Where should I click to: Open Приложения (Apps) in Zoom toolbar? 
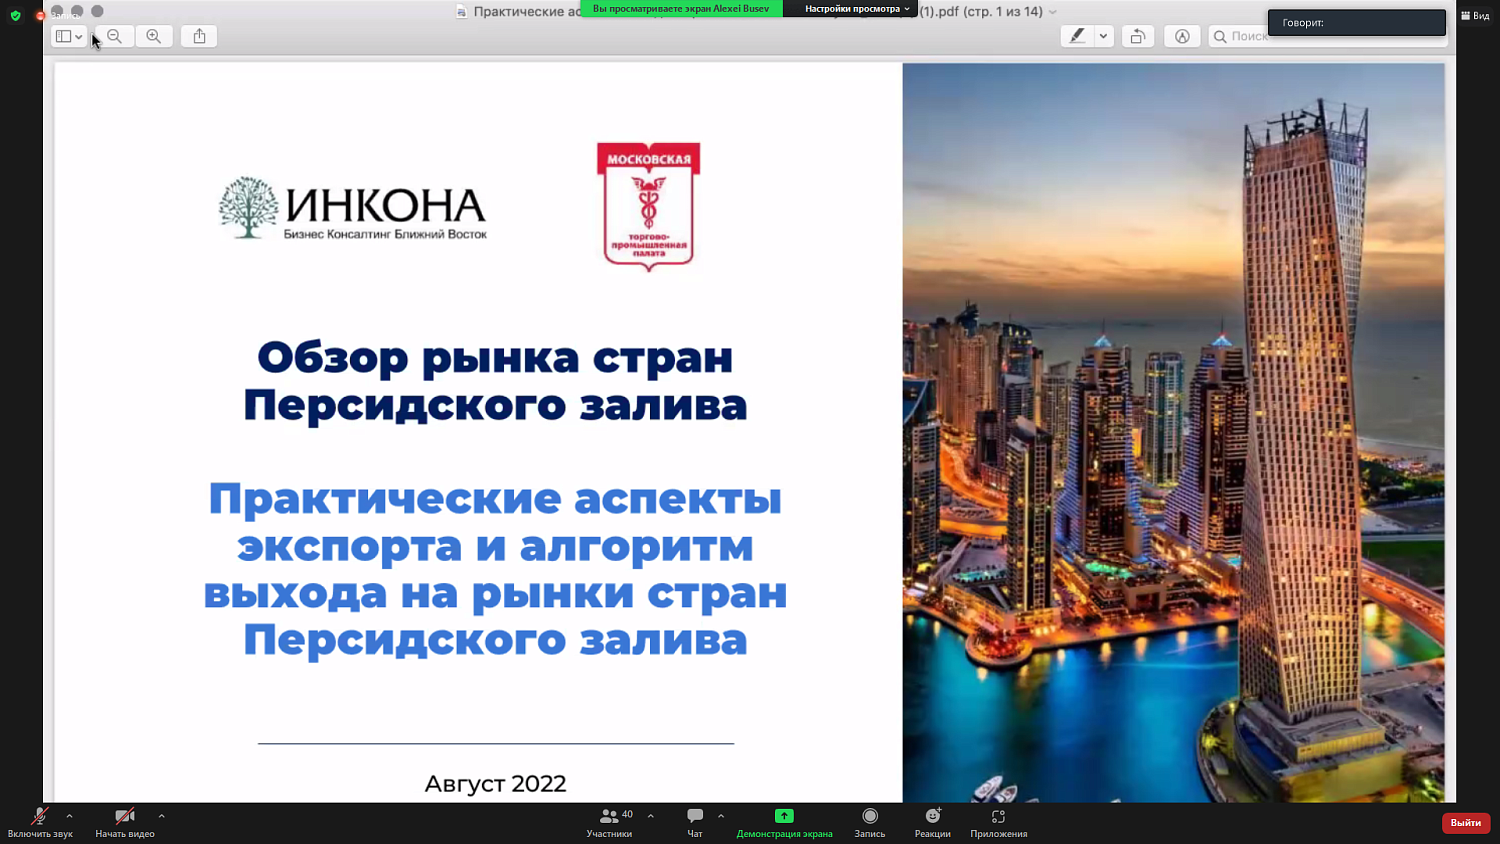997,822
